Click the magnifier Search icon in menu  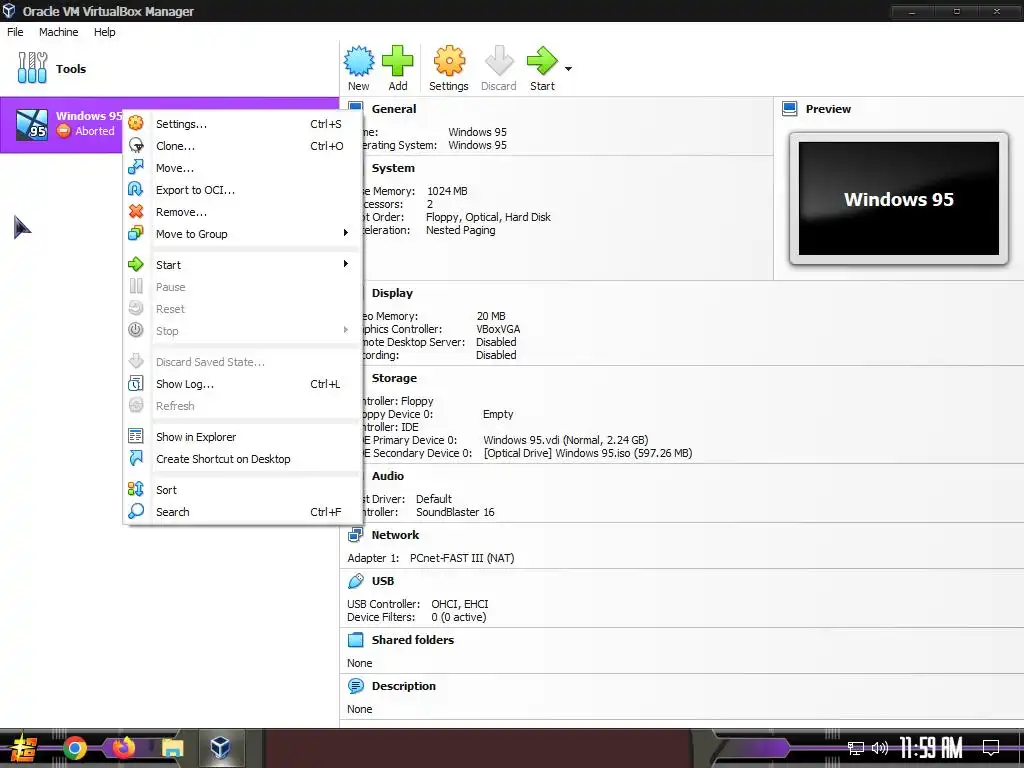point(136,511)
